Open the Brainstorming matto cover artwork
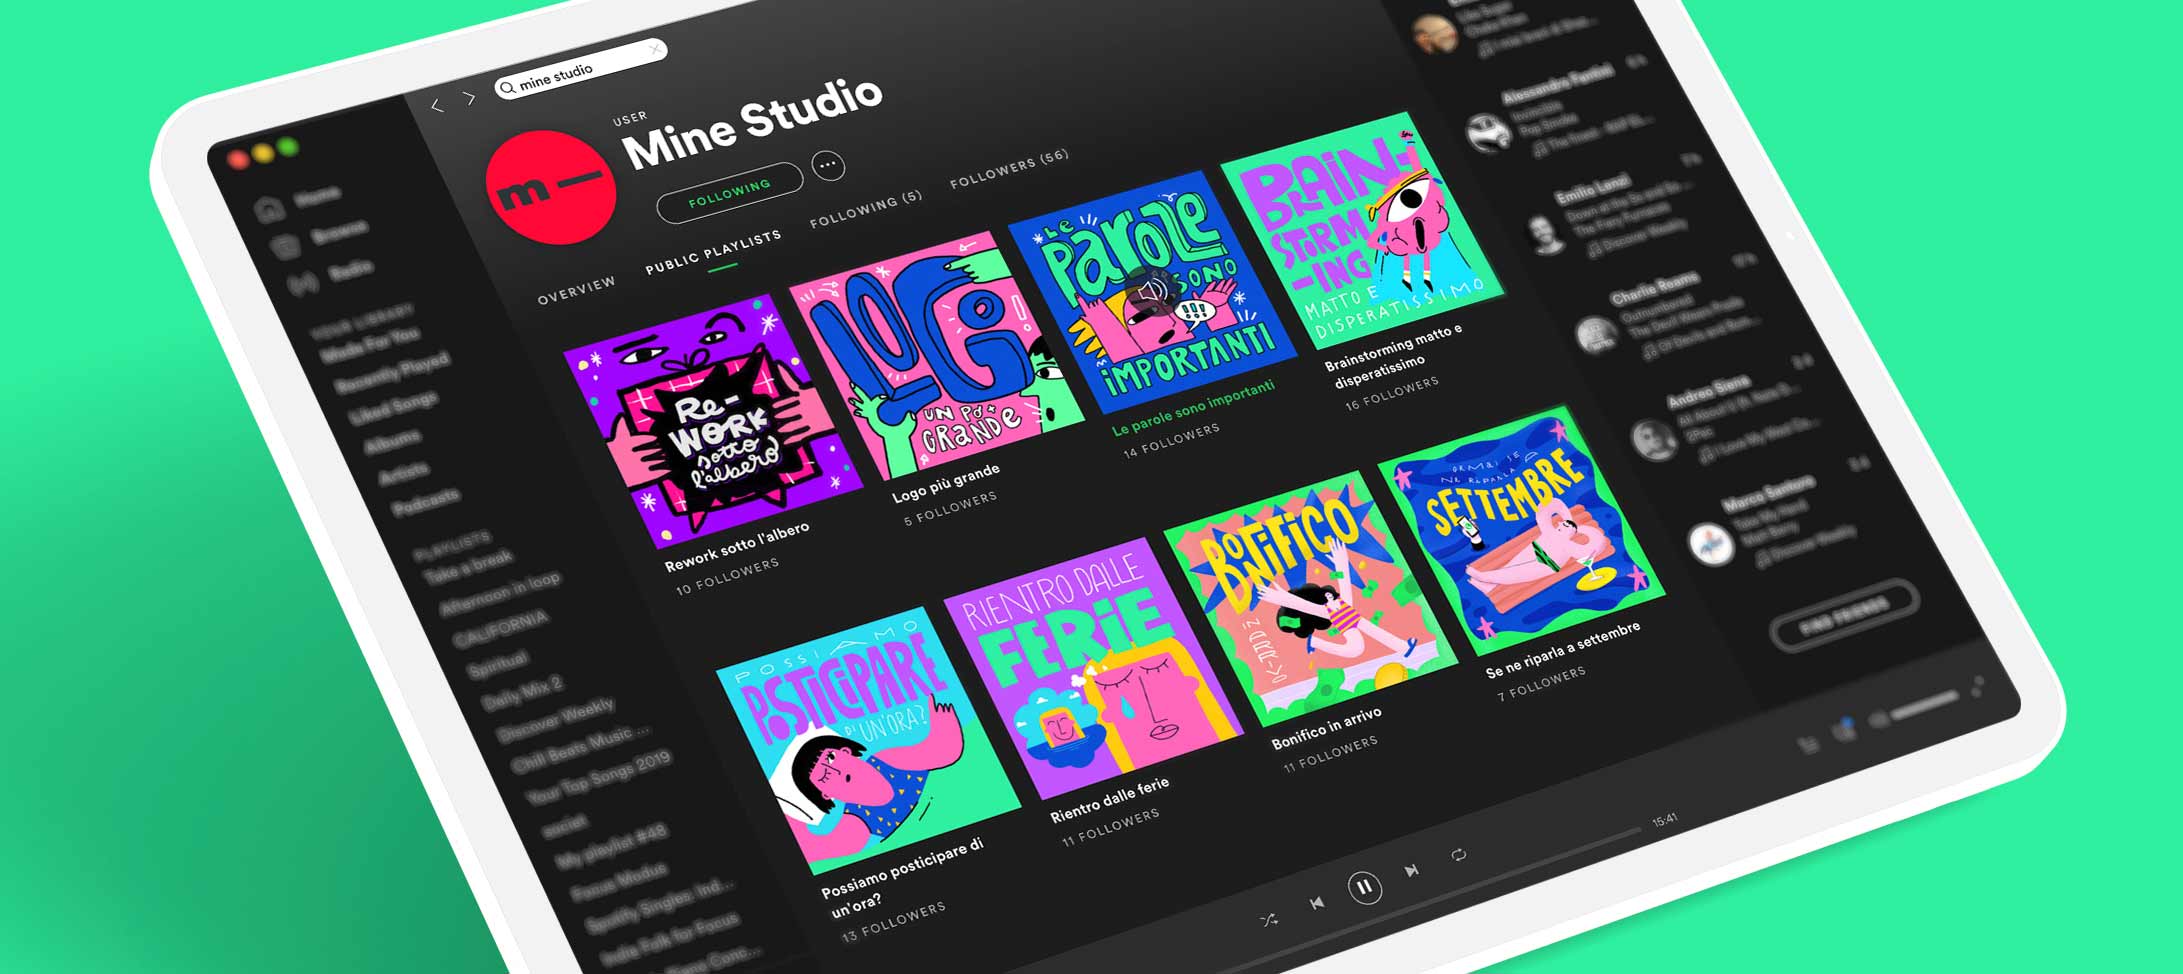The width and height of the screenshot is (2183, 974). [x=1362, y=233]
